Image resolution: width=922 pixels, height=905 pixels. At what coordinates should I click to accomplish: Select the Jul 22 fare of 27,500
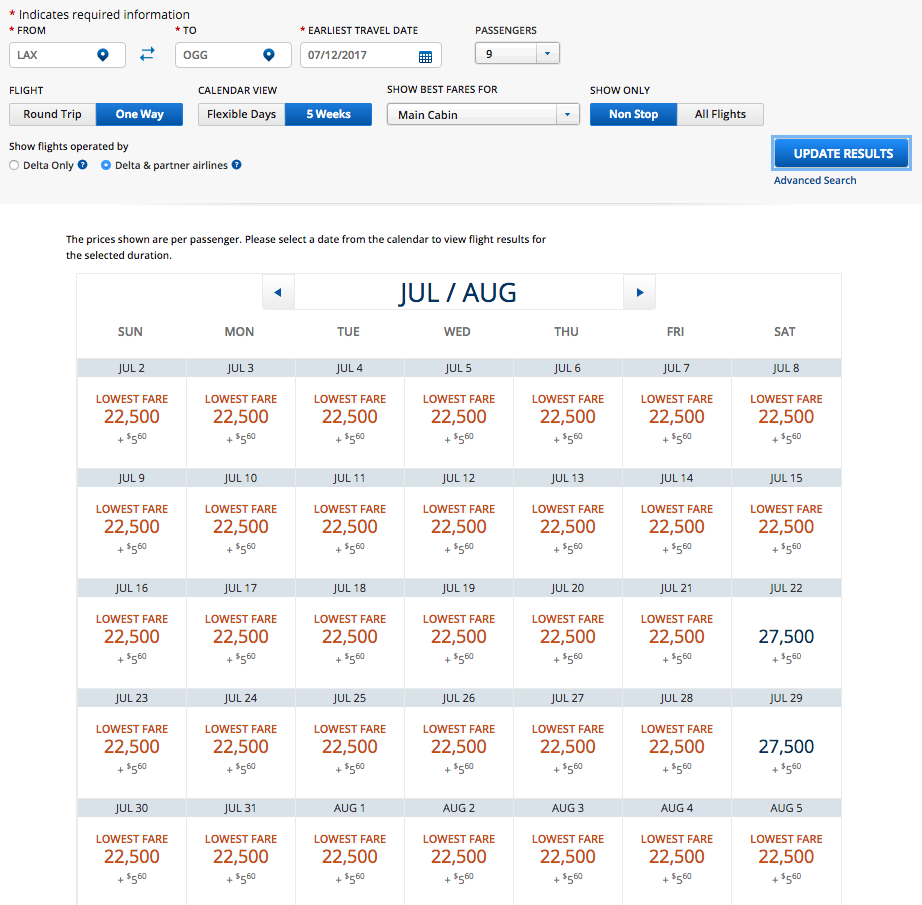(x=786, y=637)
